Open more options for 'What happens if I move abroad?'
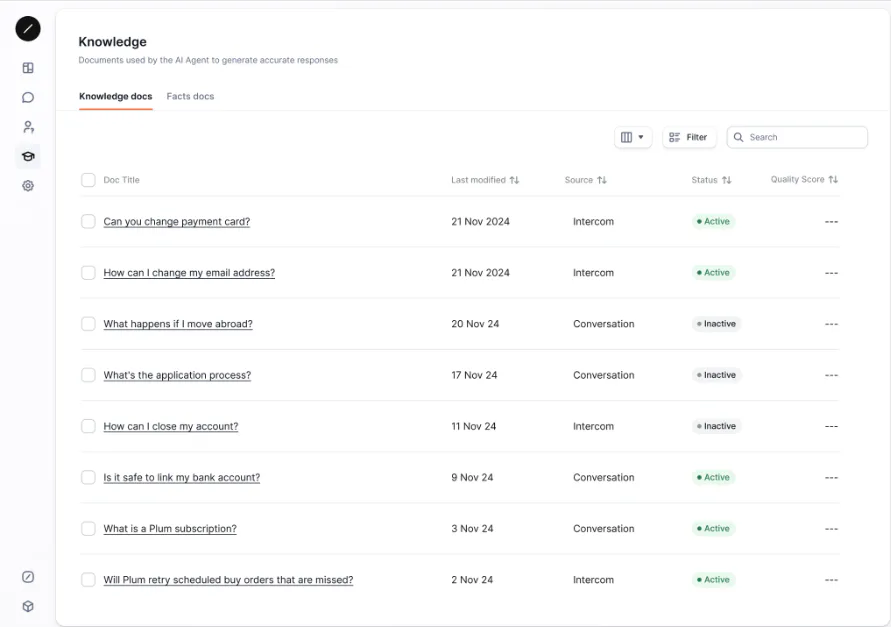 click(831, 324)
